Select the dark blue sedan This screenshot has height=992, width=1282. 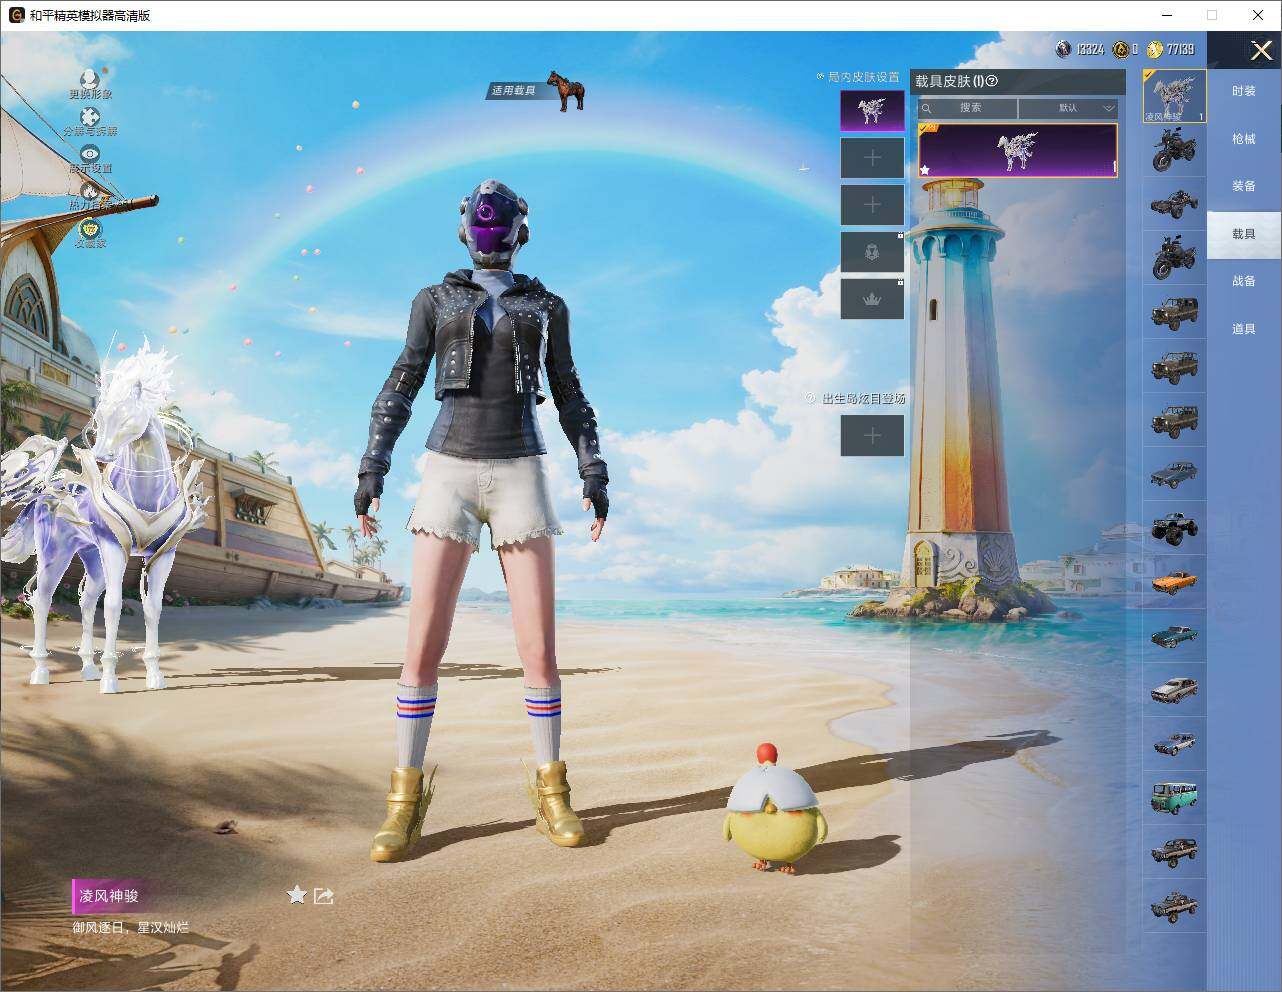(x=1175, y=473)
